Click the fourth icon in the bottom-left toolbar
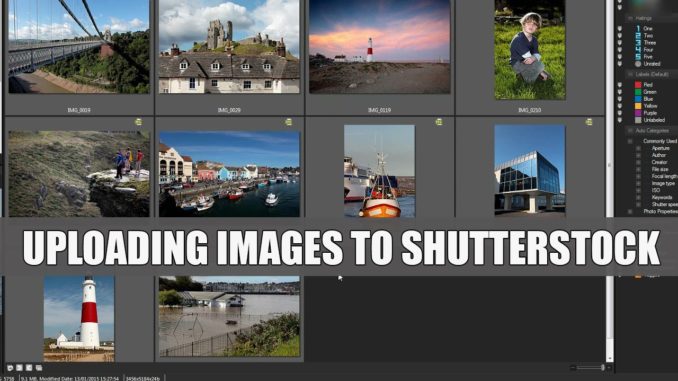The height and width of the screenshot is (381, 678). coord(38,368)
